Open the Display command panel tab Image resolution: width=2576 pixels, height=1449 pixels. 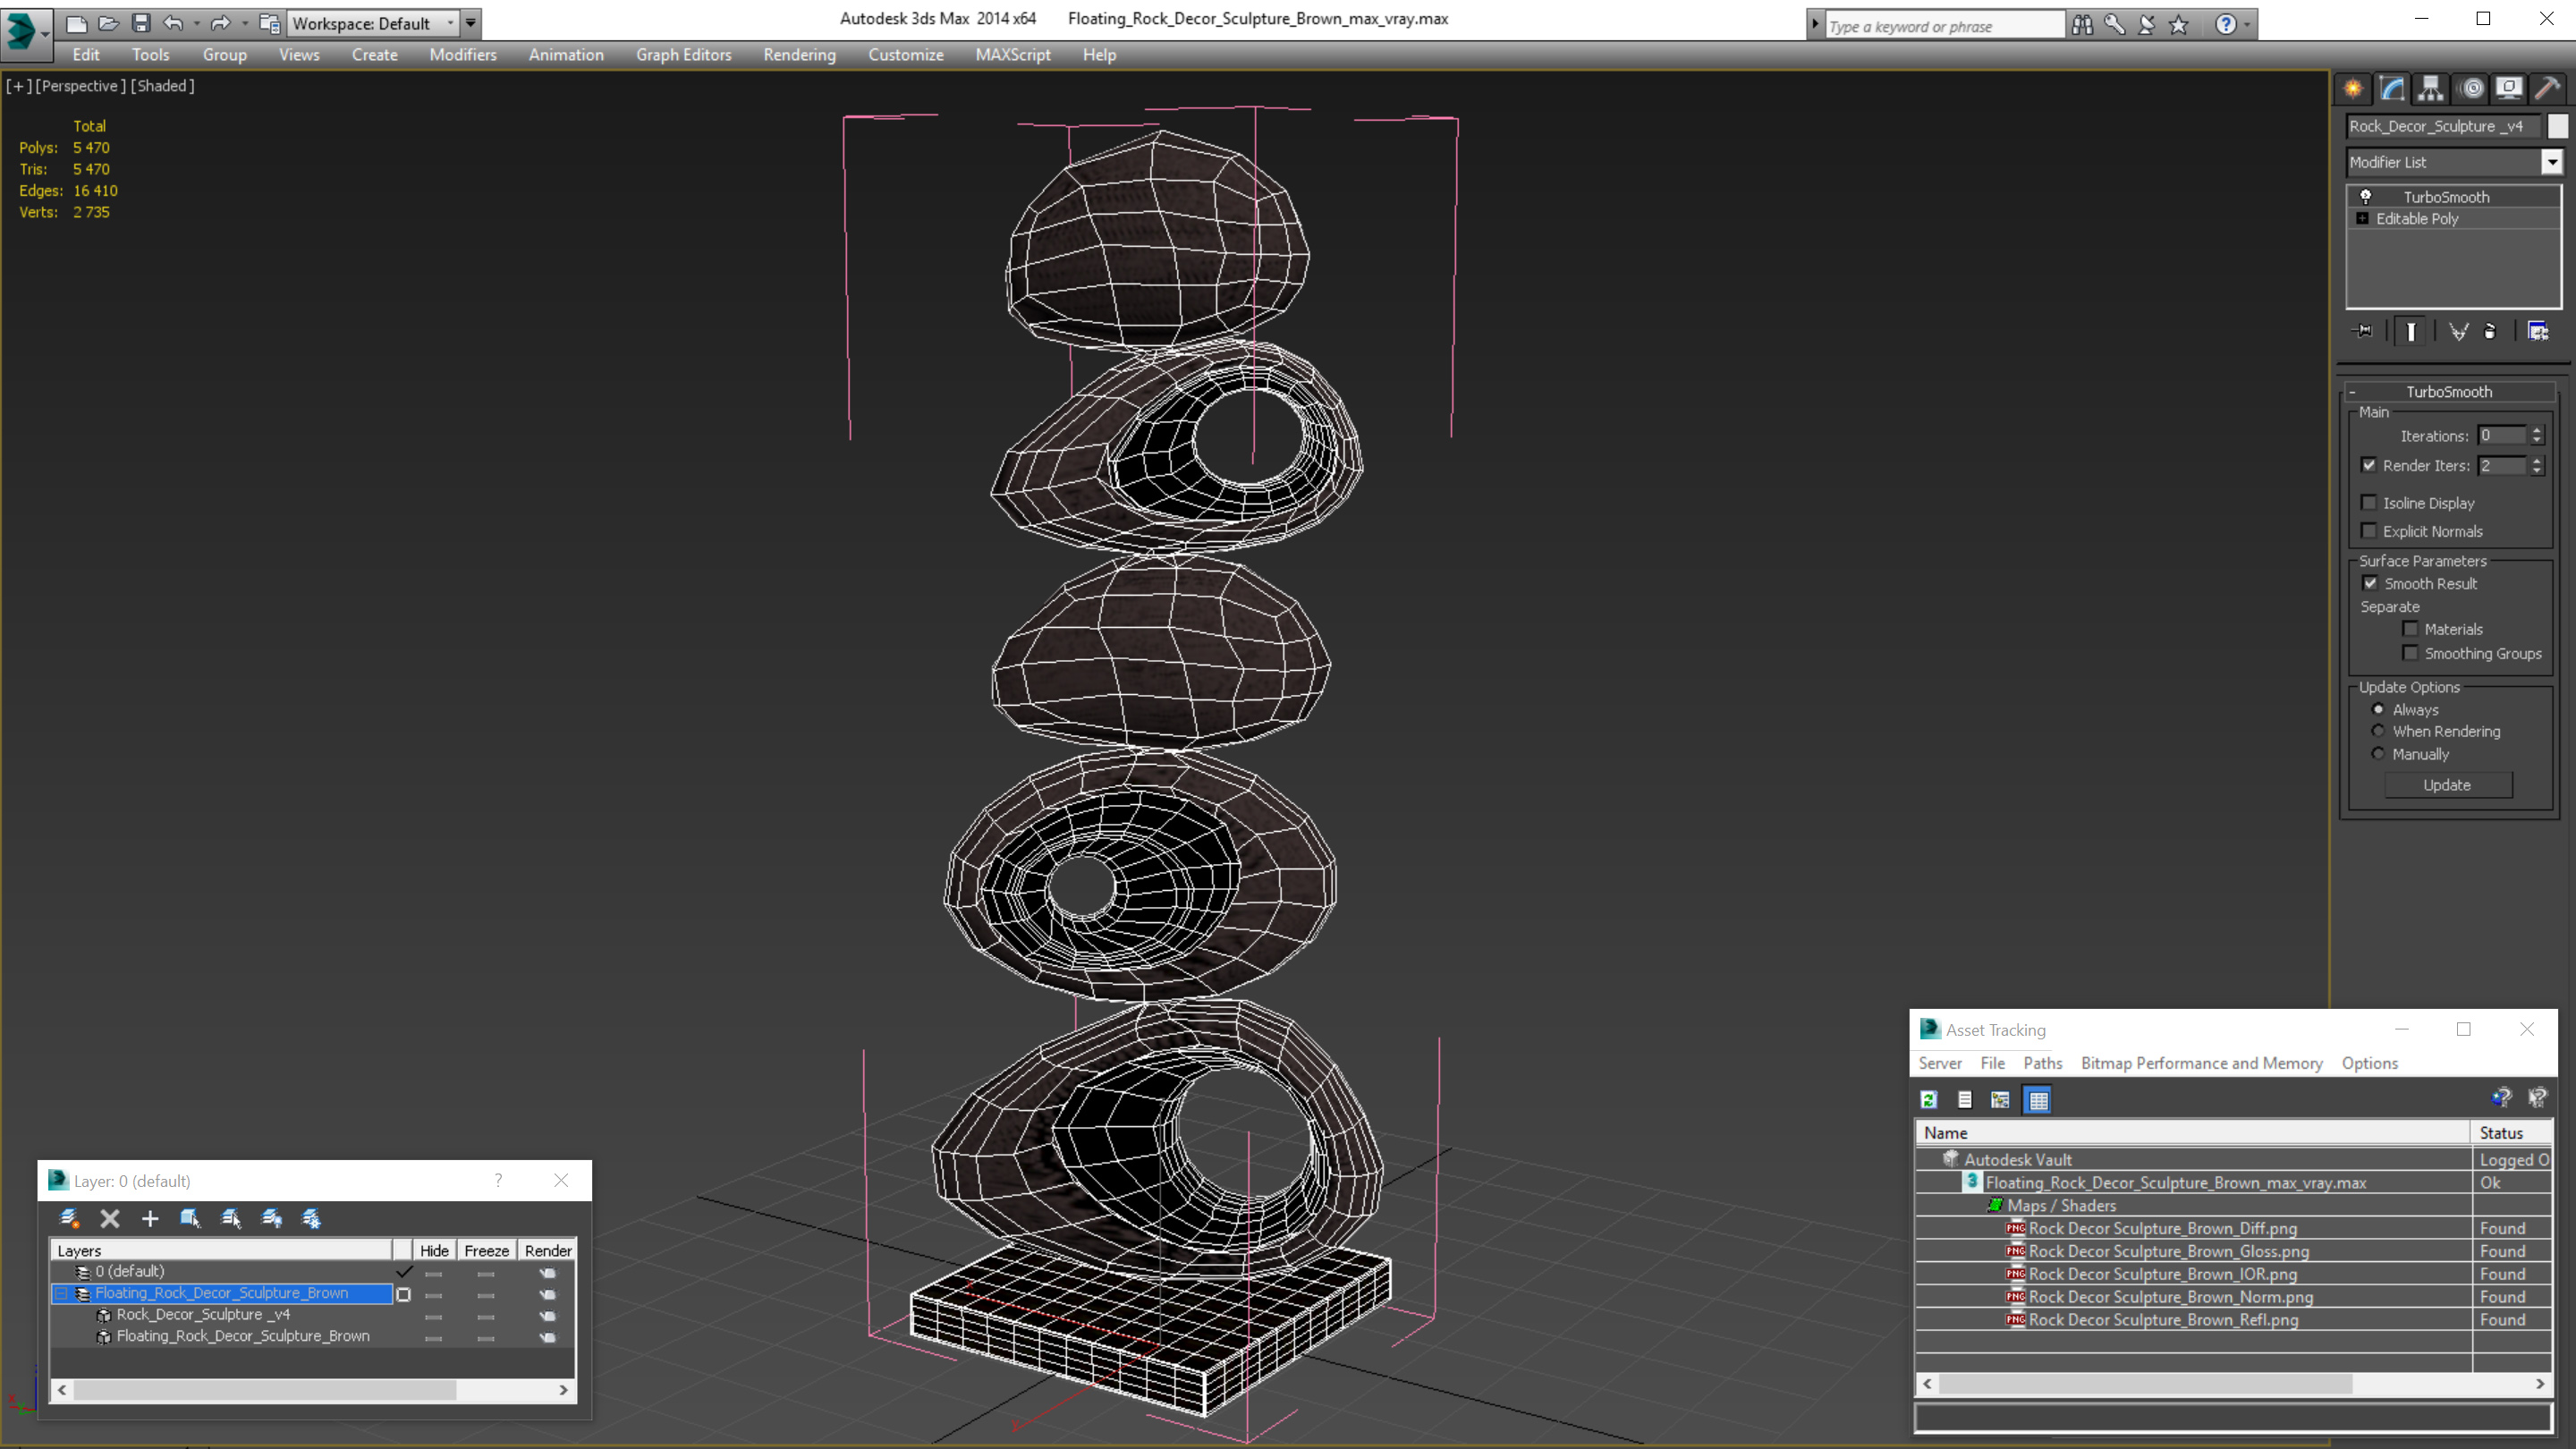point(2509,88)
